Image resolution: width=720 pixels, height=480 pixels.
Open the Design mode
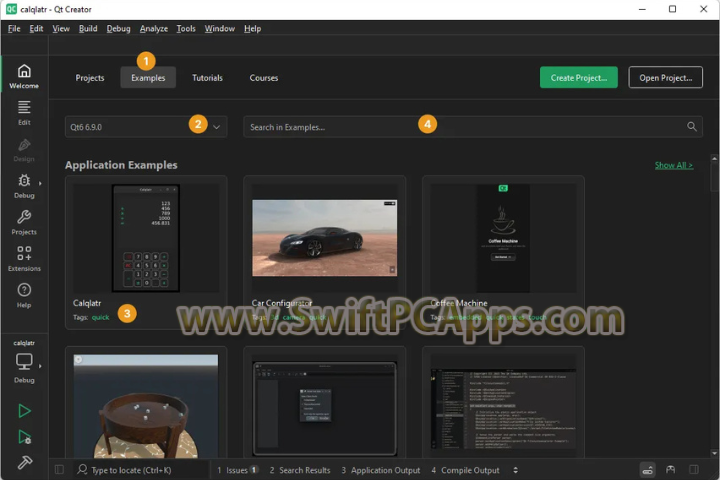24,150
